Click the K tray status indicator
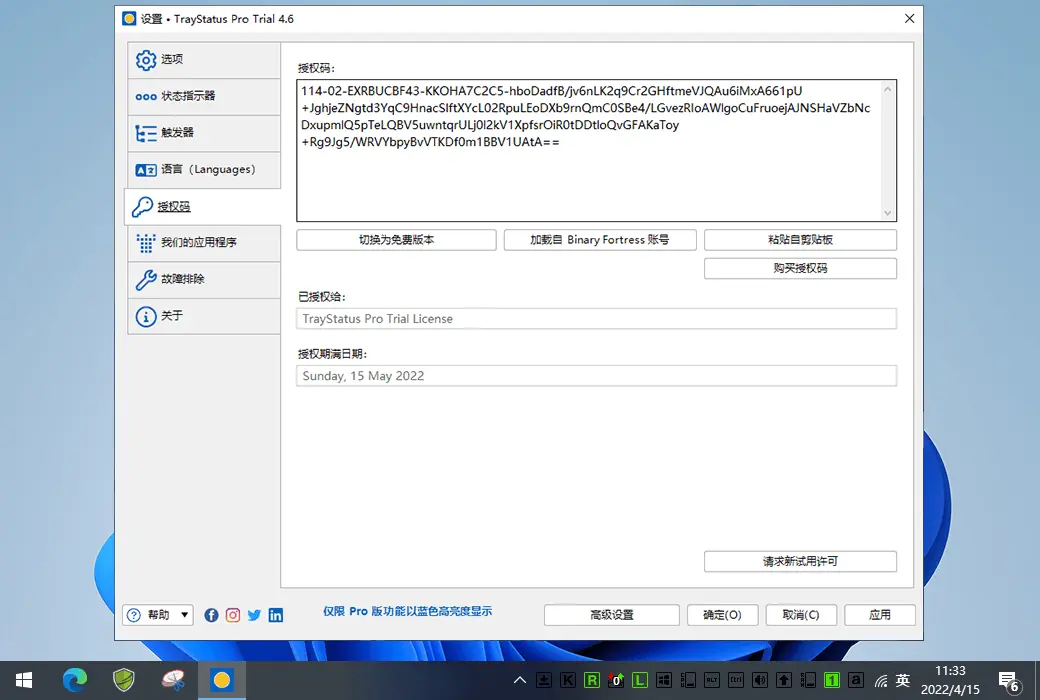This screenshot has width=1040, height=700. coord(568,680)
